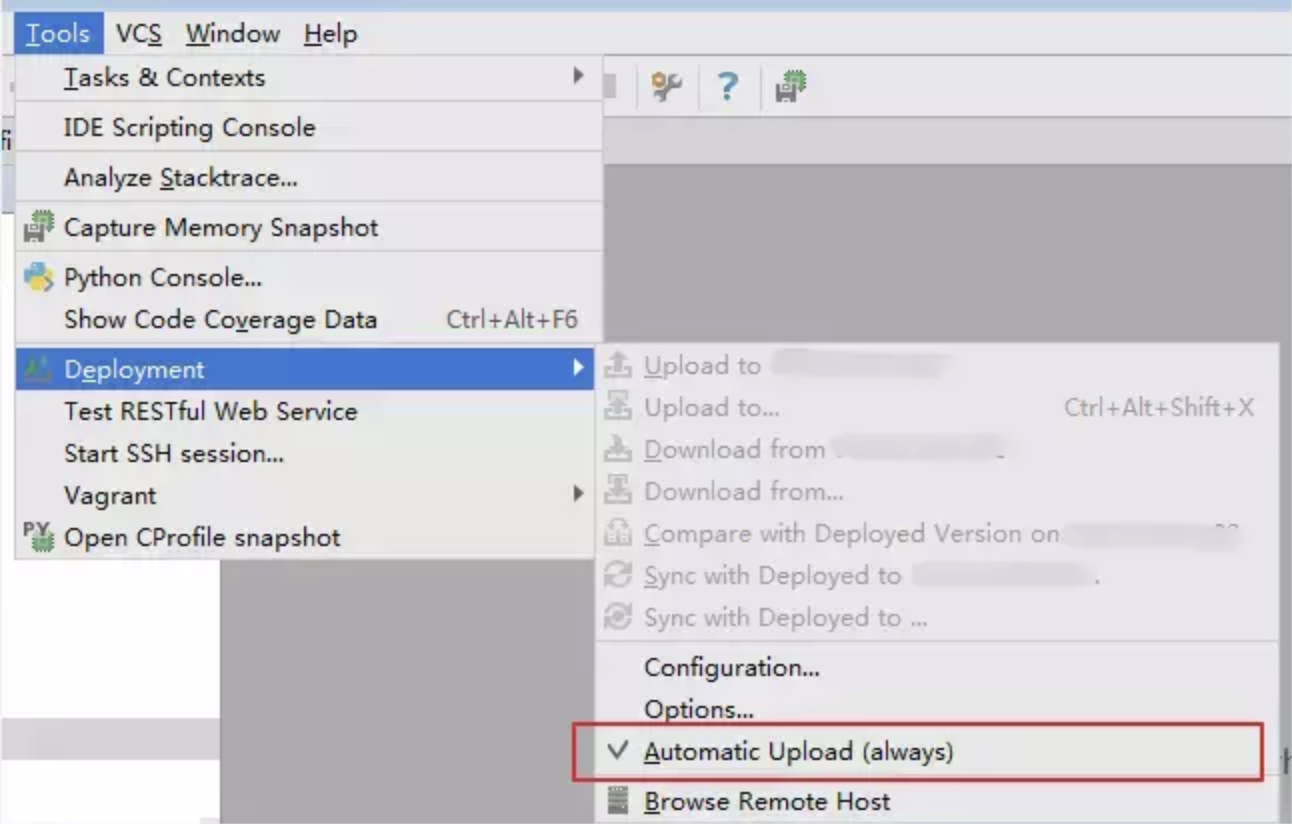Open deployment Configuration... dialog
1292x824 pixels.
coord(732,667)
